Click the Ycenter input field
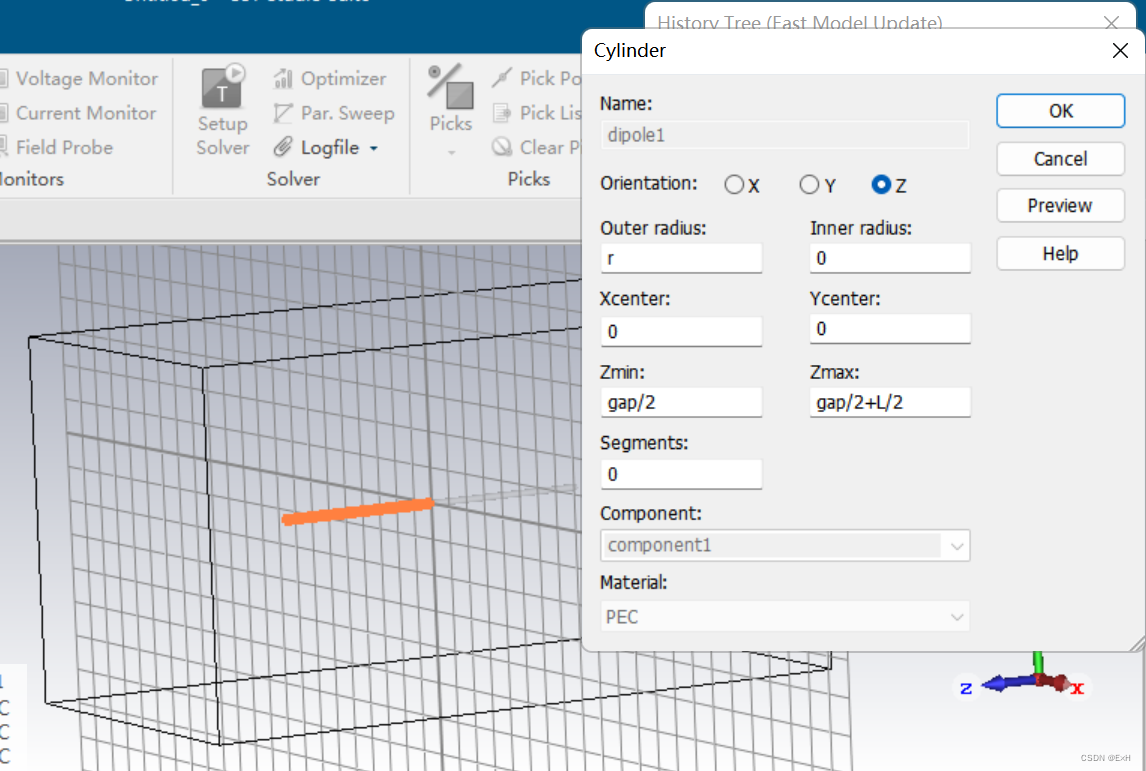This screenshot has height=771, width=1146. click(889, 329)
